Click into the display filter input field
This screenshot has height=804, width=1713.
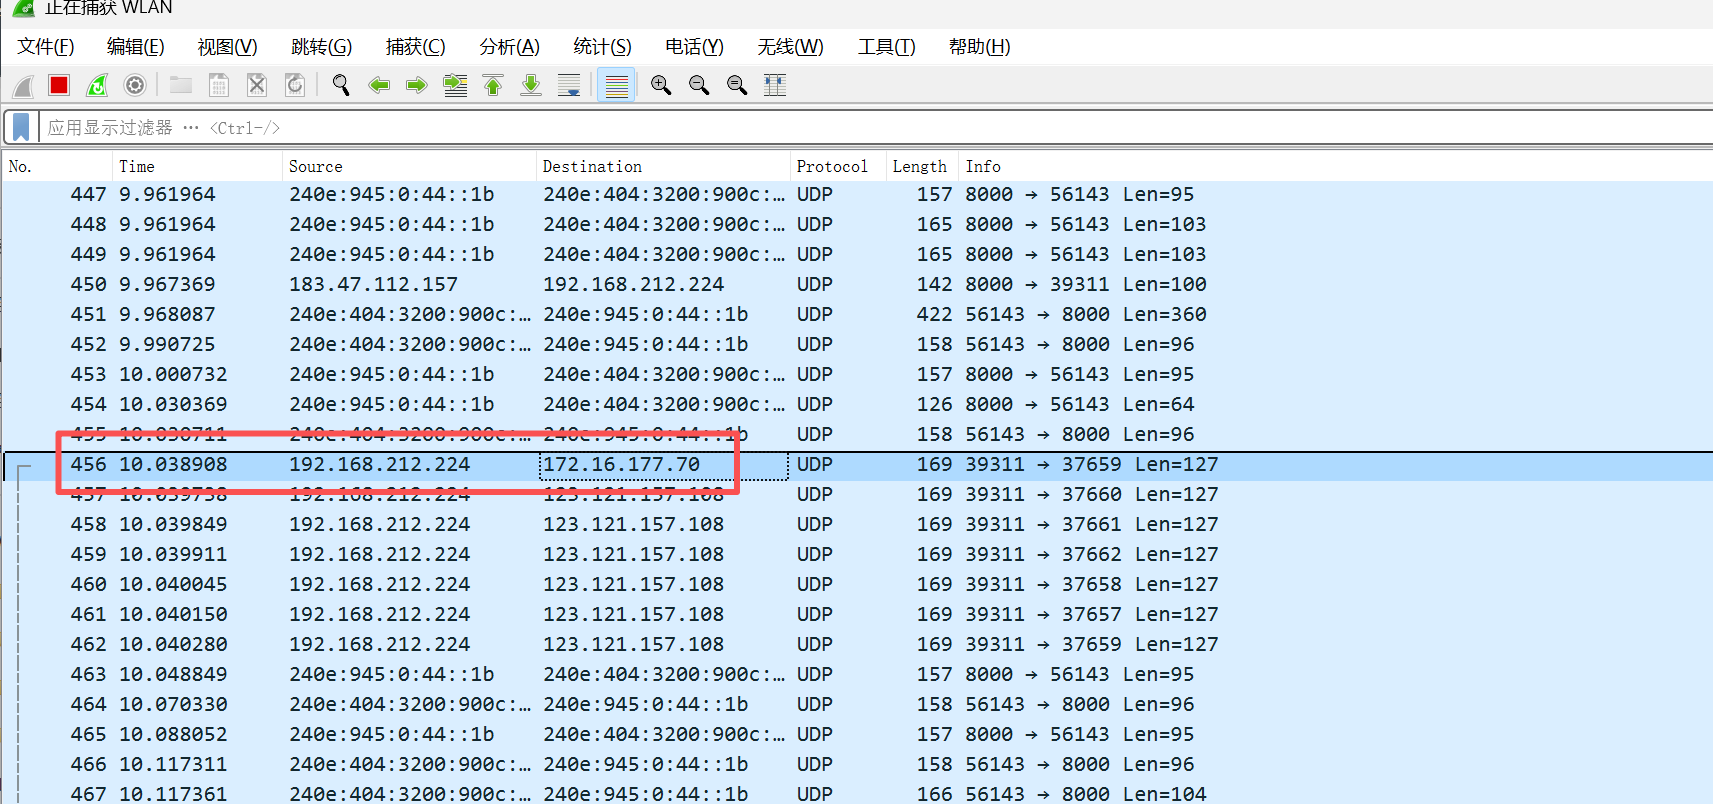875,127
